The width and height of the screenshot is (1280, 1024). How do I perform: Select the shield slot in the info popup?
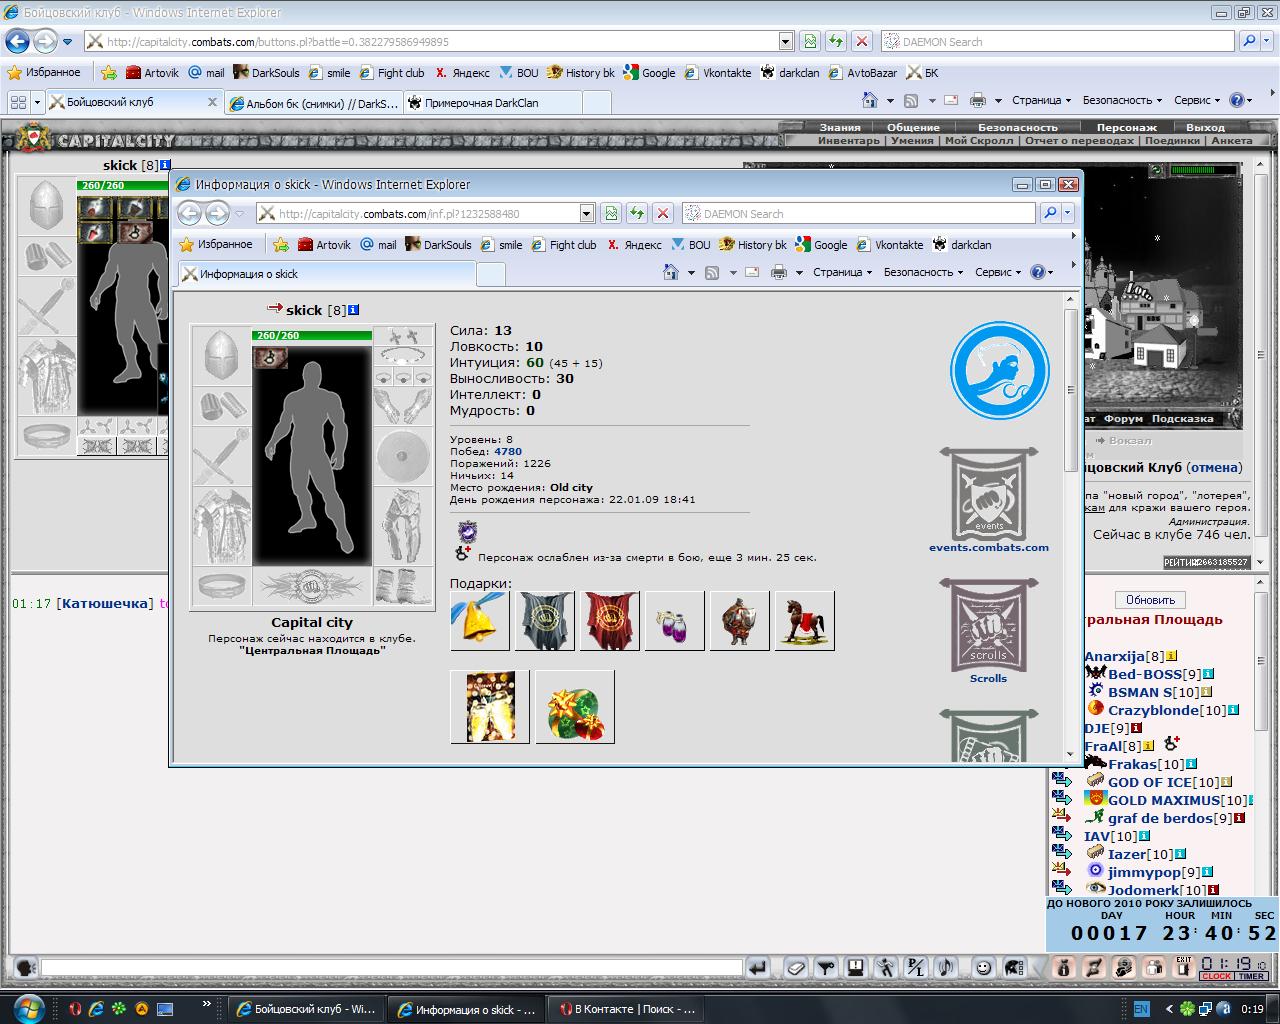tap(403, 457)
